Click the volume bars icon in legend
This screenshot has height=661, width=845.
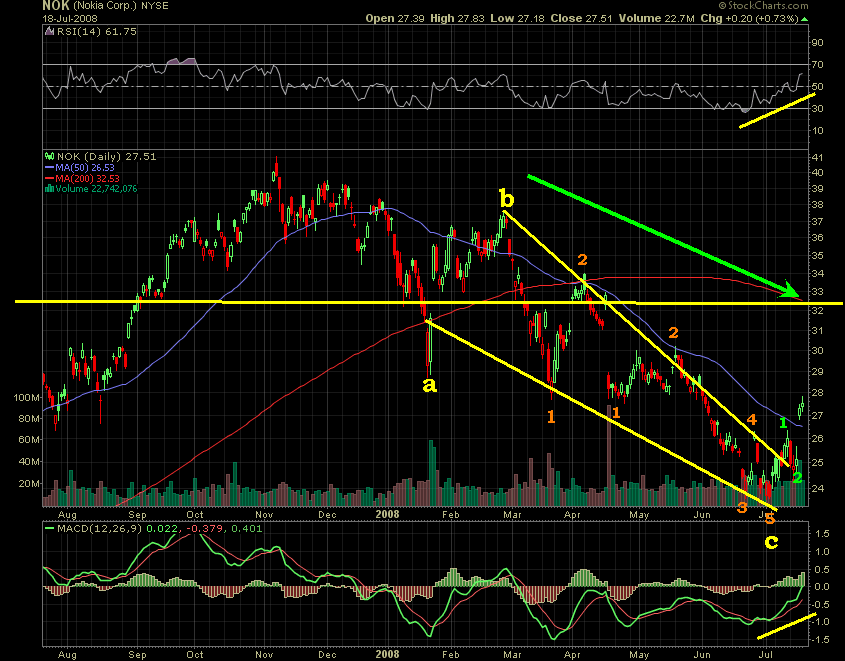pyautogui.click(x=50, y=189)
